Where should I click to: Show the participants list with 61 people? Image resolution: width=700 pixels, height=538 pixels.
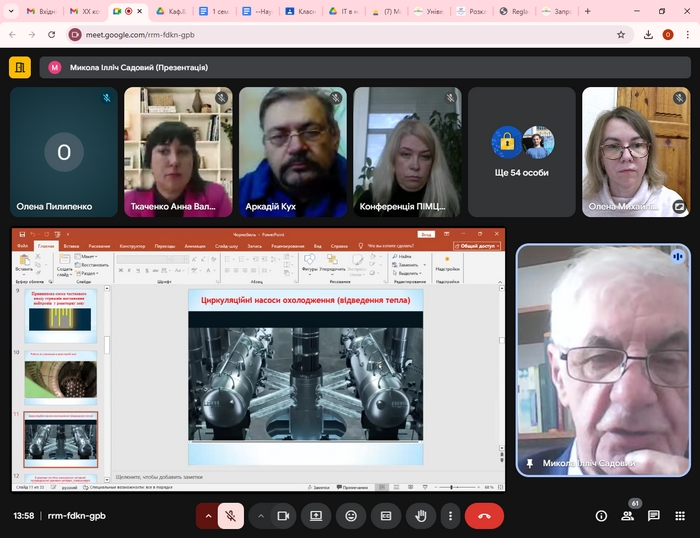pyautogui.click(x=627, y=516)
